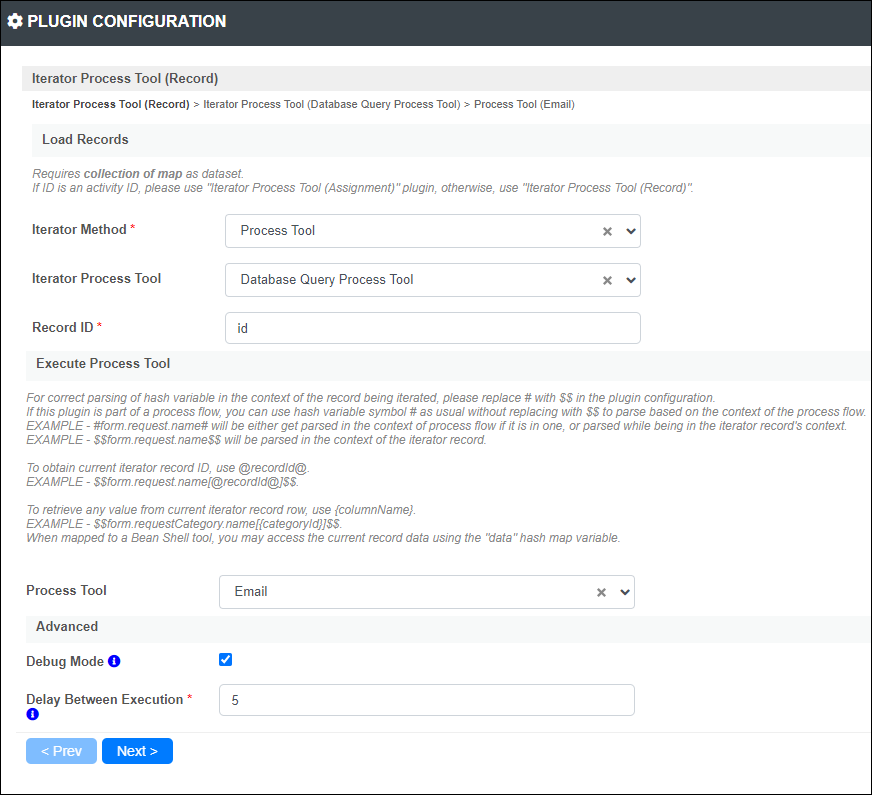Click the Record ID label

(62, 327)
